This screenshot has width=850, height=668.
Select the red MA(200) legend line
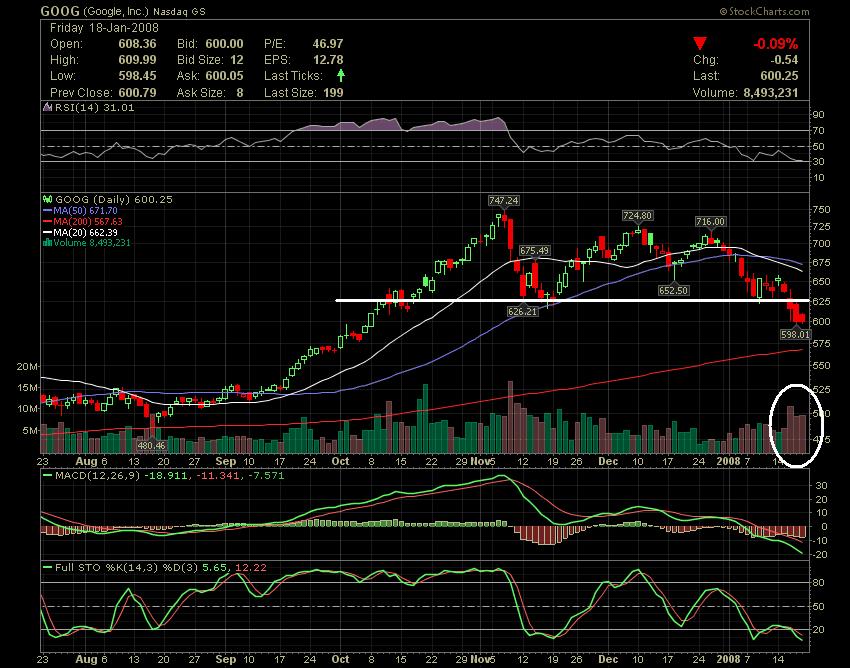47,221
